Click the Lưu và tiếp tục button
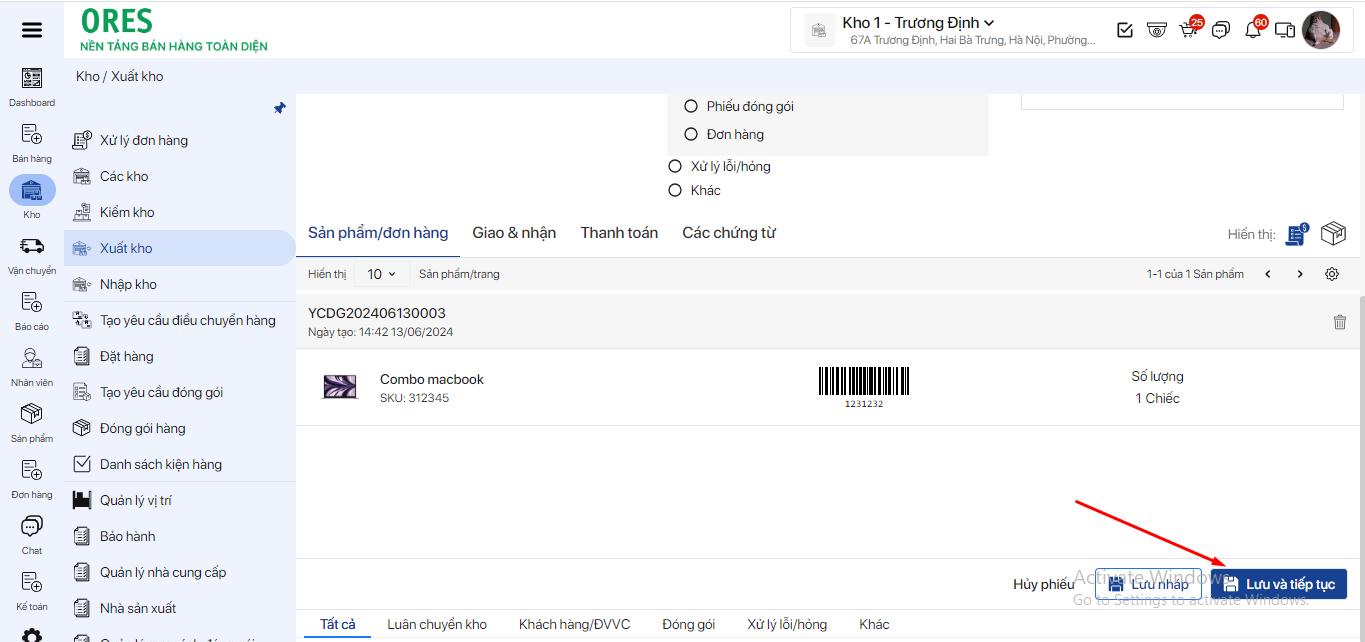 tap(1279, 584)
